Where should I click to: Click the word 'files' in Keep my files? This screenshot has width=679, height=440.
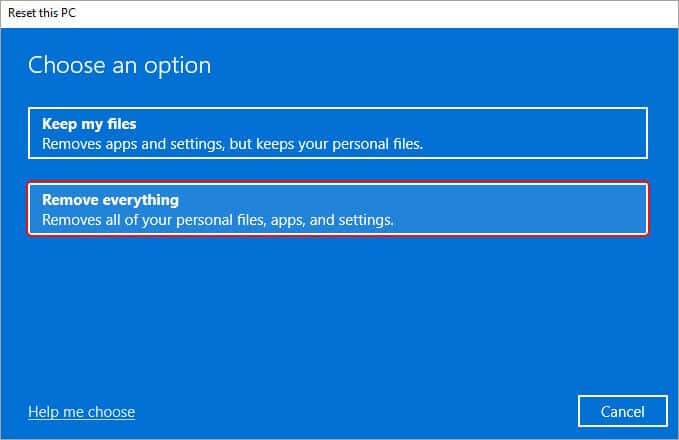coord(122,124)
